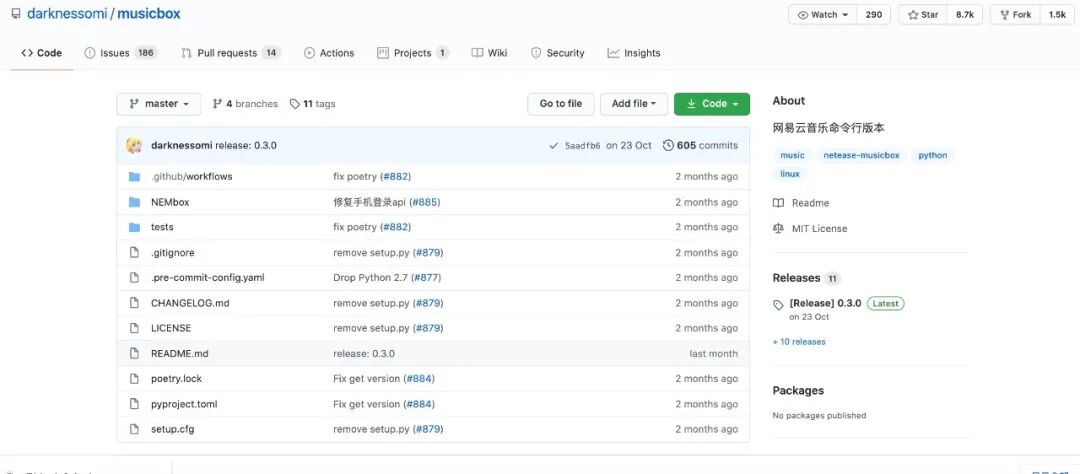This screenshot has height=474, width=1080.
Task: Open the poetry.lock file
Action: click(176, 378)
